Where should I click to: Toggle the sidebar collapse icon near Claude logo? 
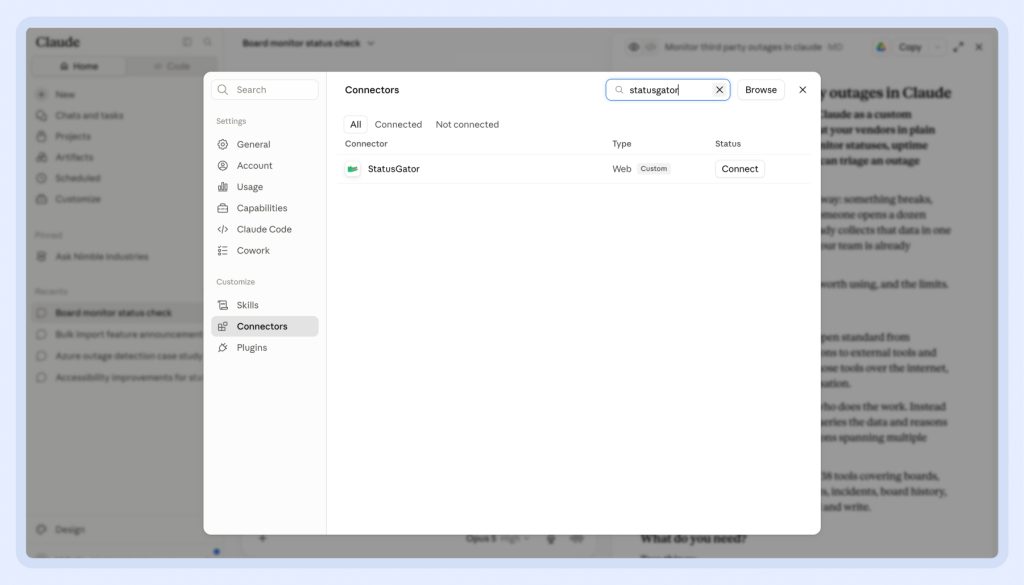(x=187, y=42)
